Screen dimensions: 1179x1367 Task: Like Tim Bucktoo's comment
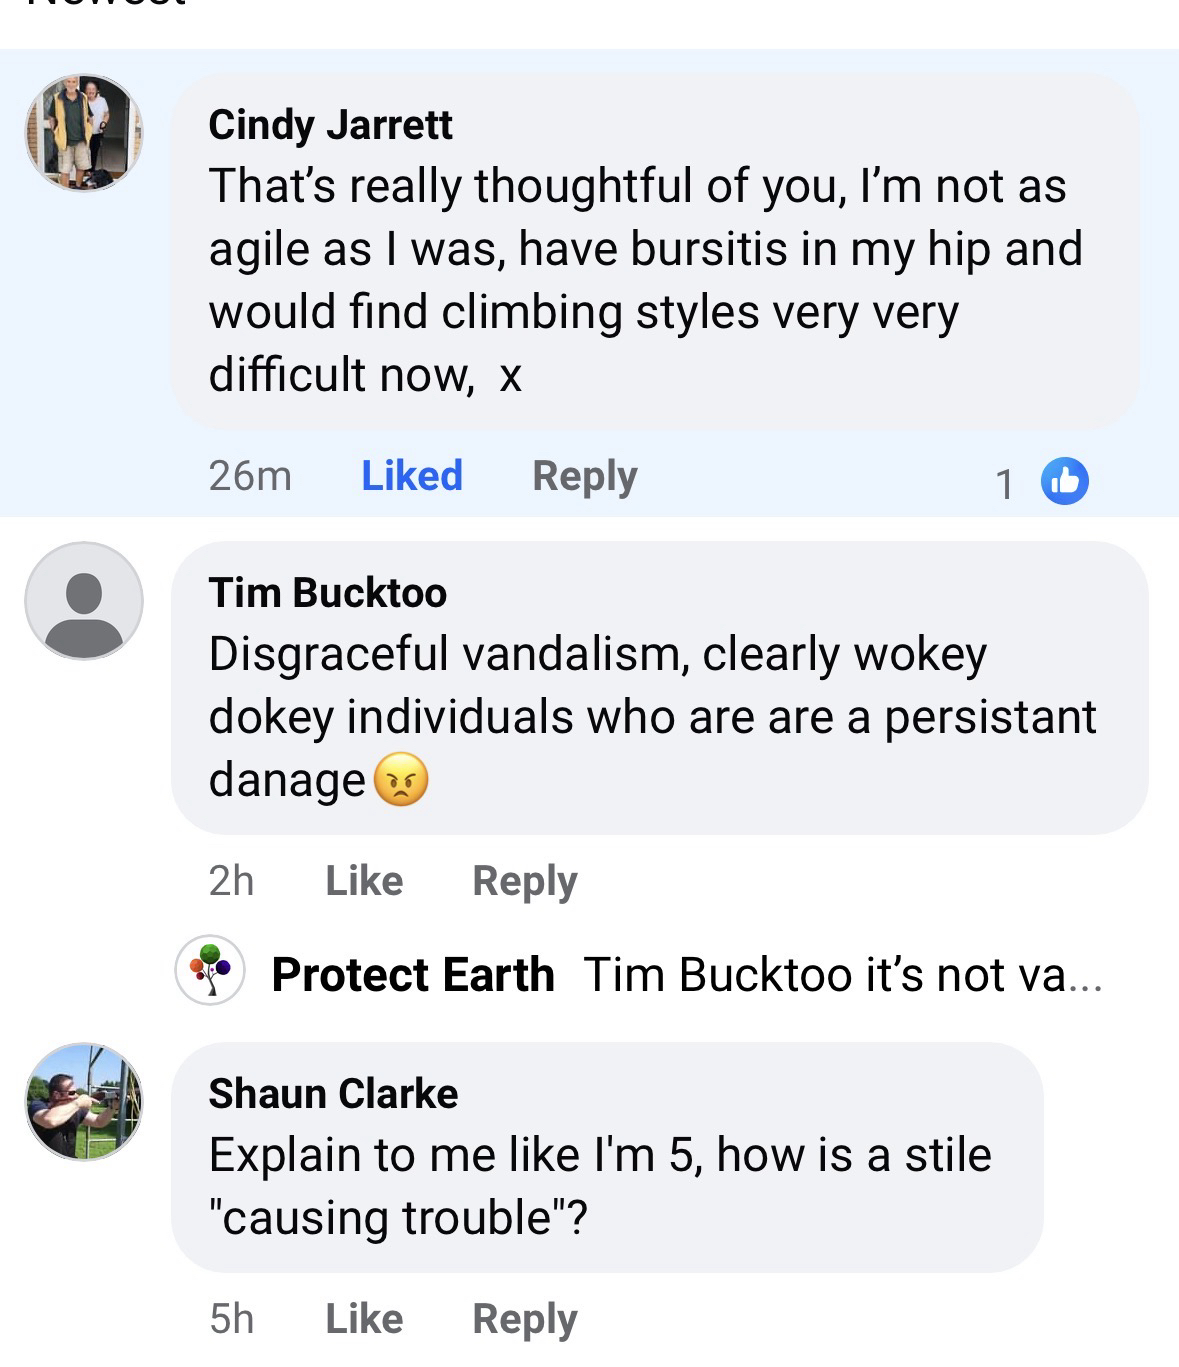click(364, 881)
